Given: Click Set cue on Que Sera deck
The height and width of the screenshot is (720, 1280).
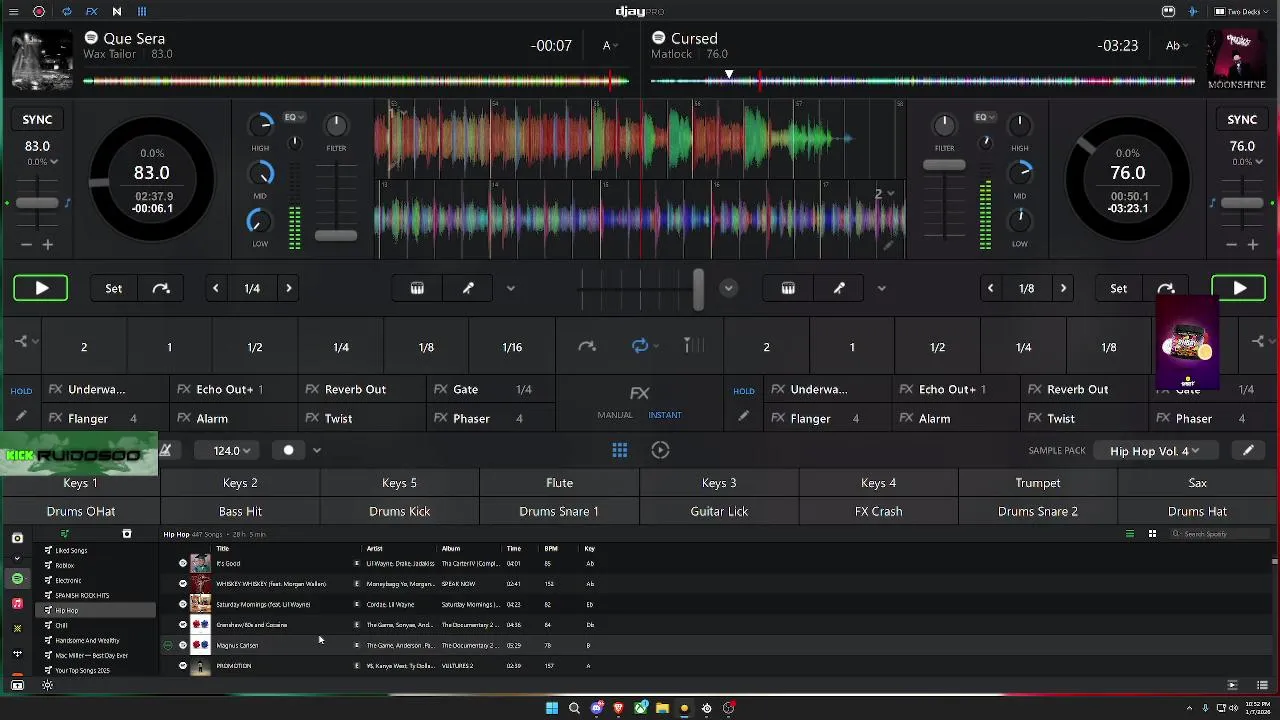Looking at the screenshot, I should [114, 288].
